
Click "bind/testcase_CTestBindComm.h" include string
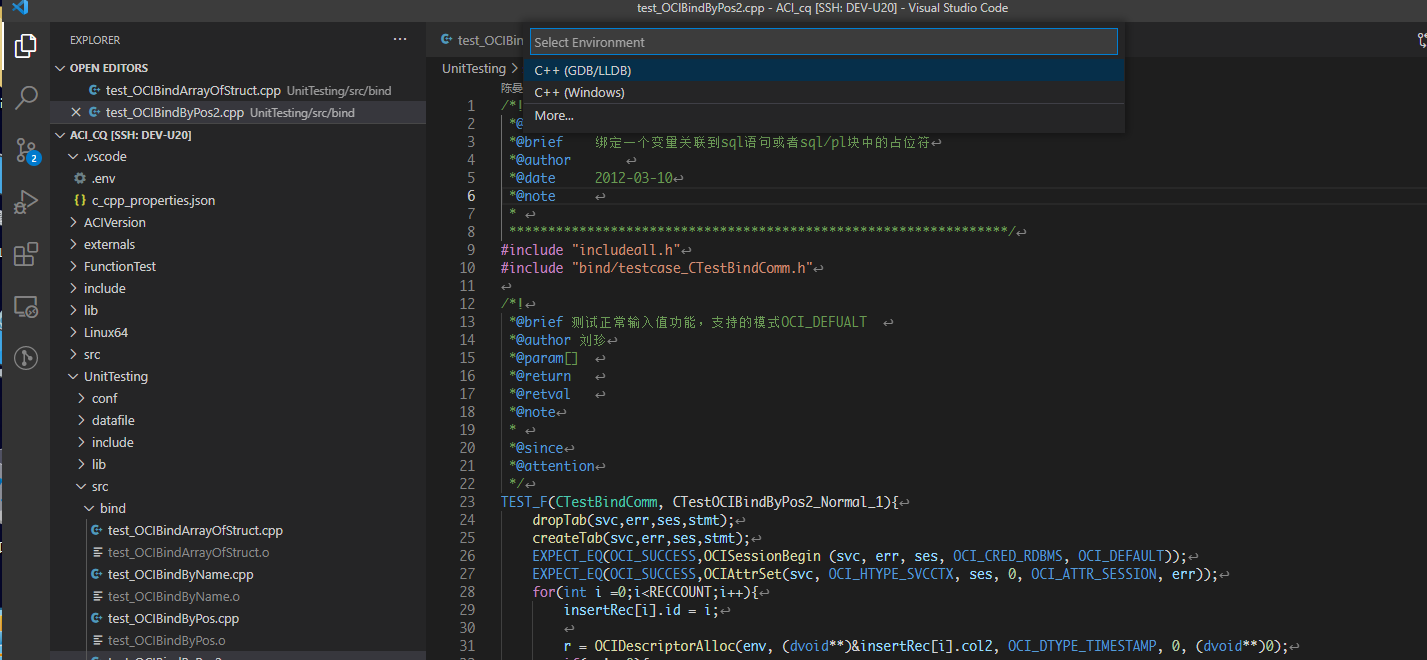pyautogui.click(x=692, y=268)
